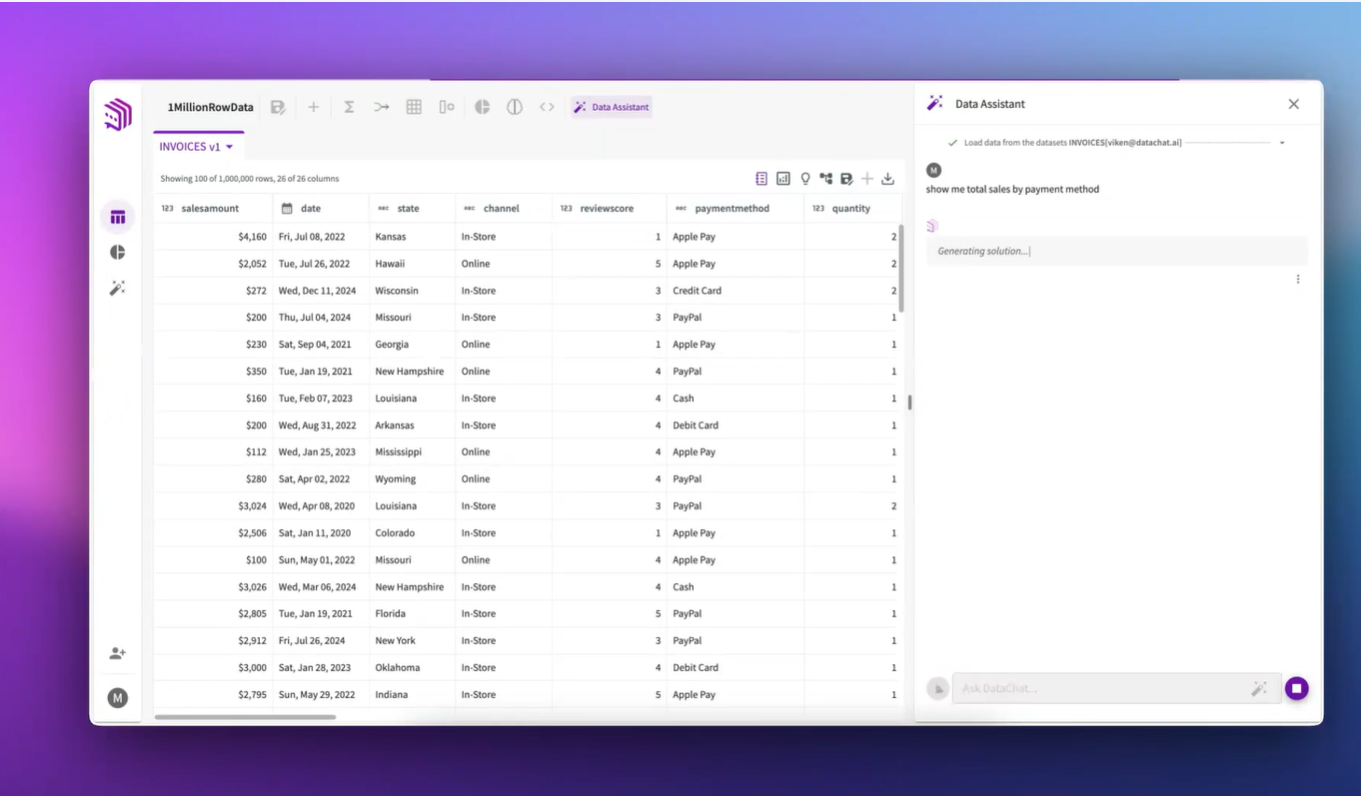Click the paymentmethod column header
The height and width of the screenshot is (796, 1361).
tap(730, 209)
